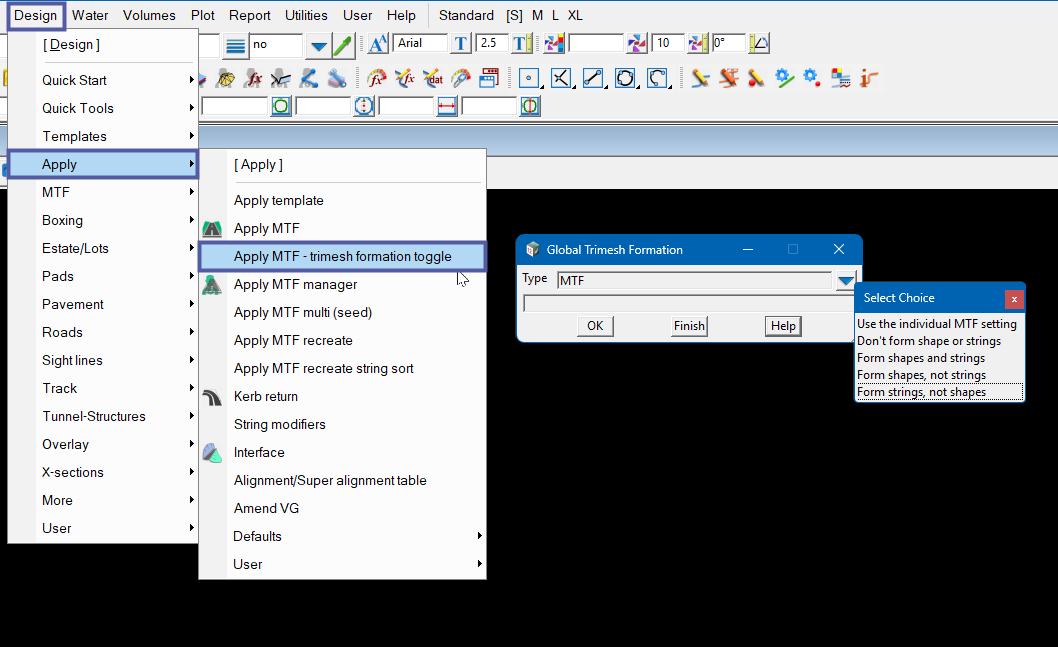Select 'Form strings, not shapes' choice

(x=939, y=392)
